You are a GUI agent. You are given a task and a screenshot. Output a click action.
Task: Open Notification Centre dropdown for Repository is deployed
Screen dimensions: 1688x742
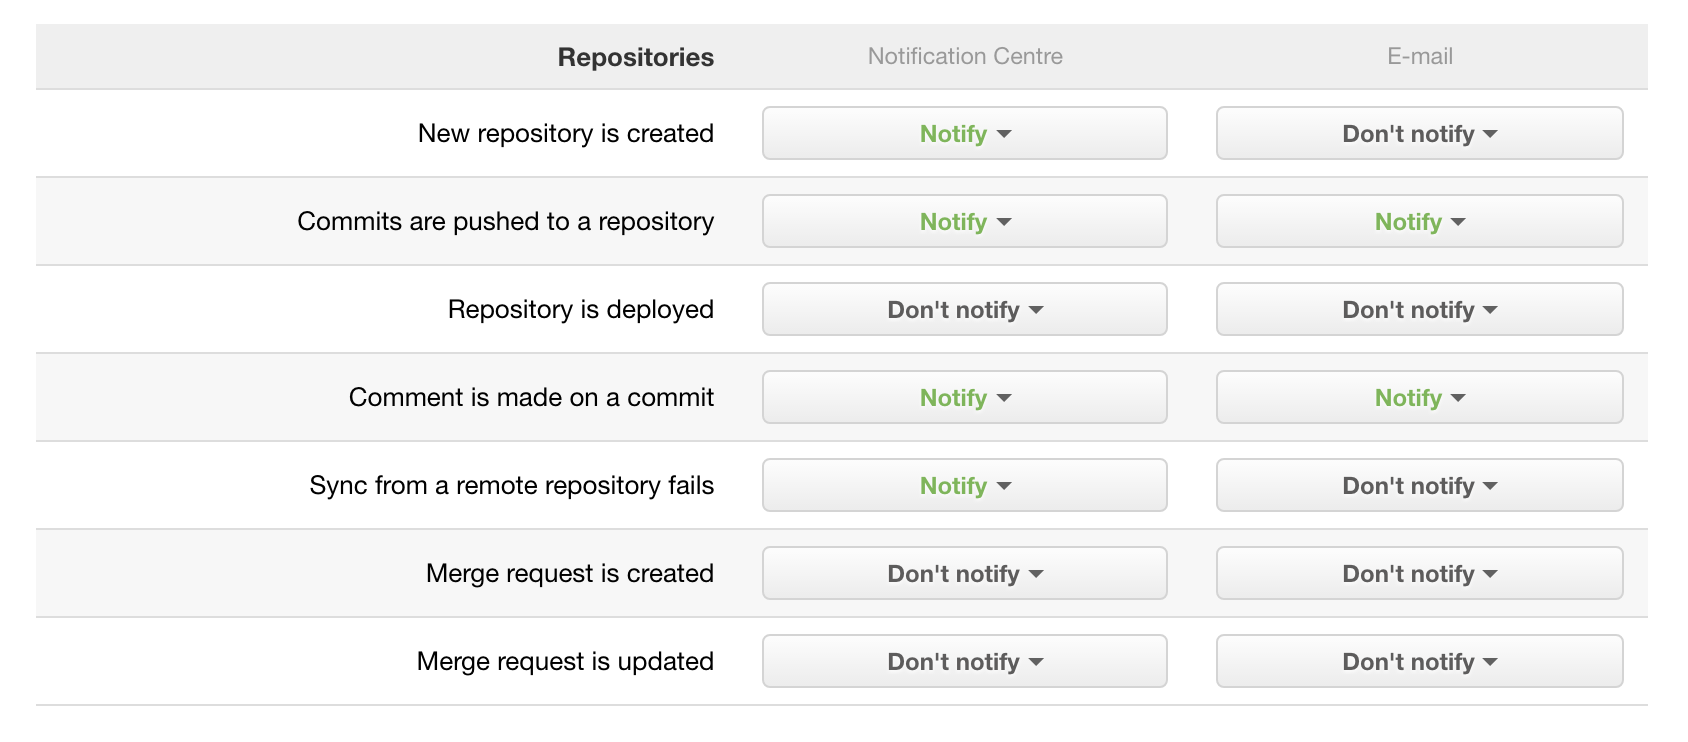coord(964,309)
